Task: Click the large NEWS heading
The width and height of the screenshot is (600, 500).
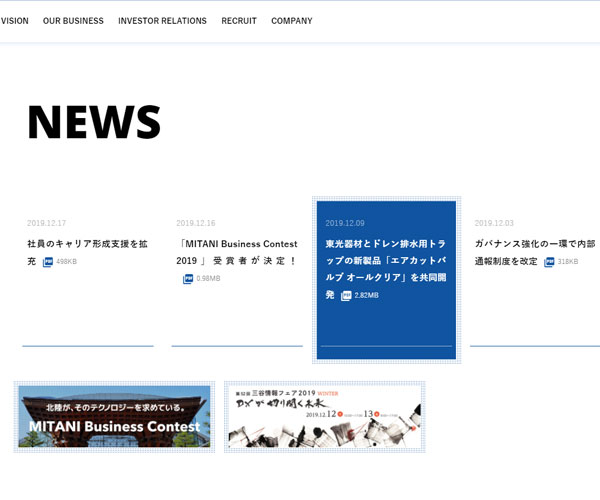Action: [x=94, y=122]
